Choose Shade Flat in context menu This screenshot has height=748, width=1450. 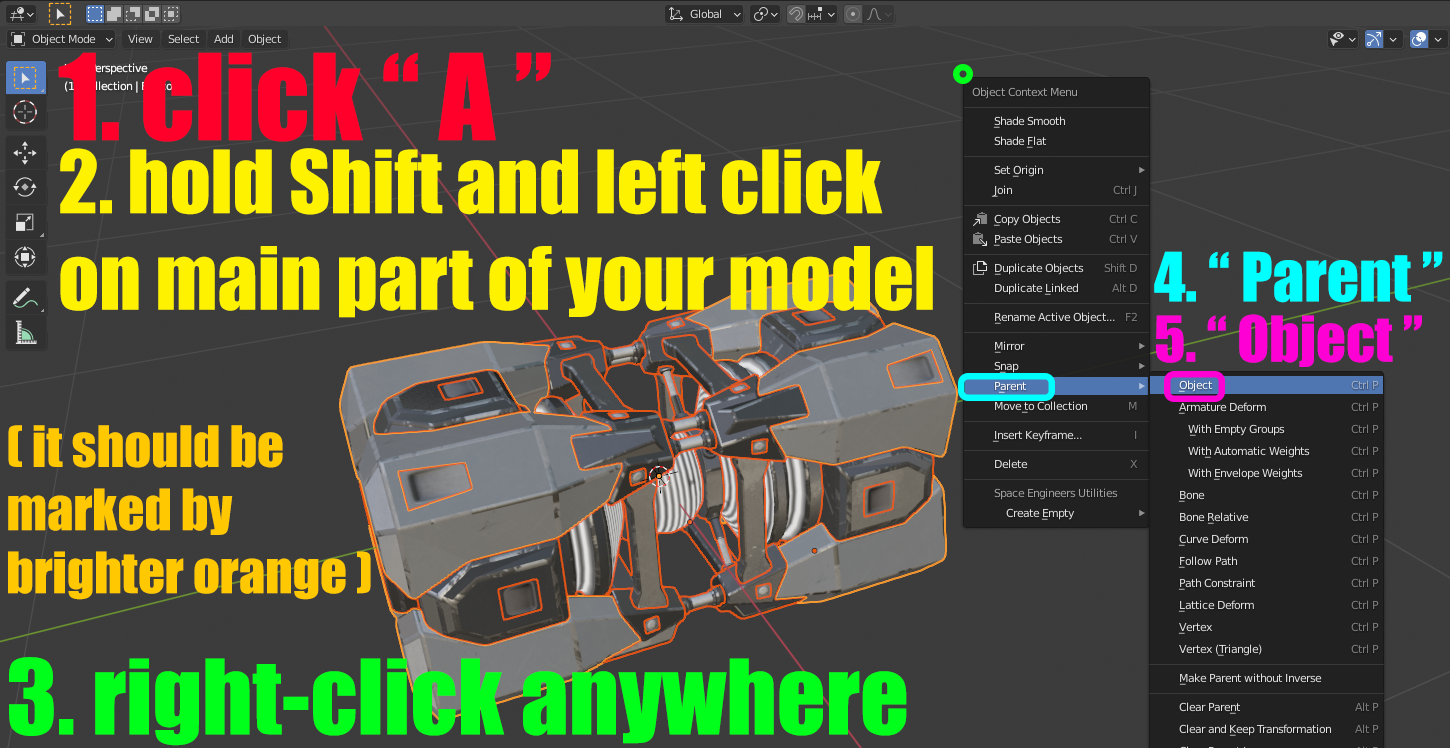tap(1056, 141)
